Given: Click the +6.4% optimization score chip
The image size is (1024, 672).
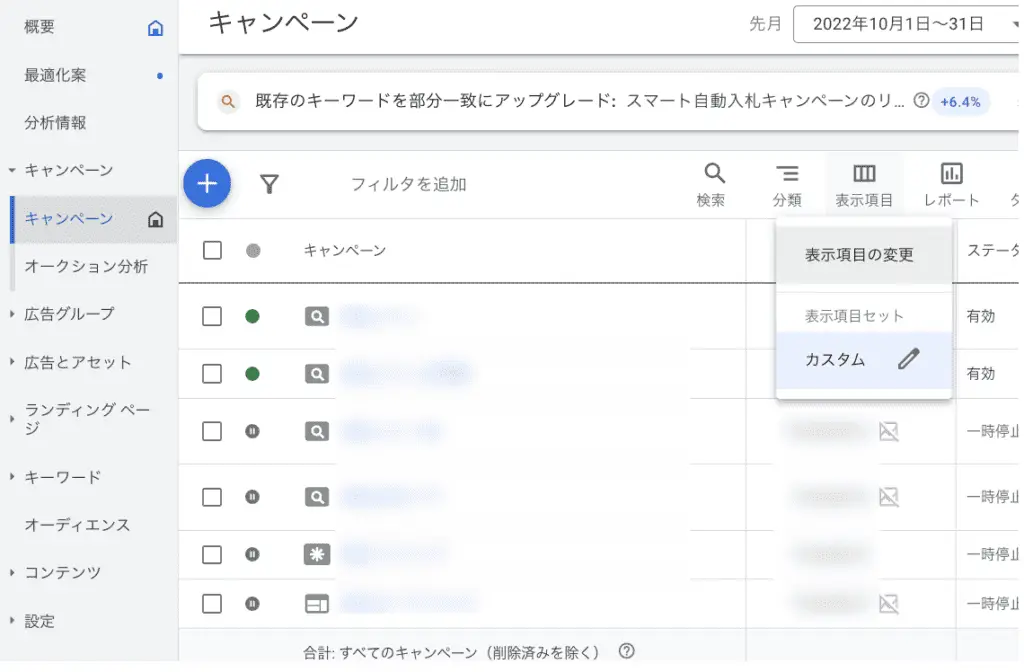Looking at the screenshot, I should (961, 102).
